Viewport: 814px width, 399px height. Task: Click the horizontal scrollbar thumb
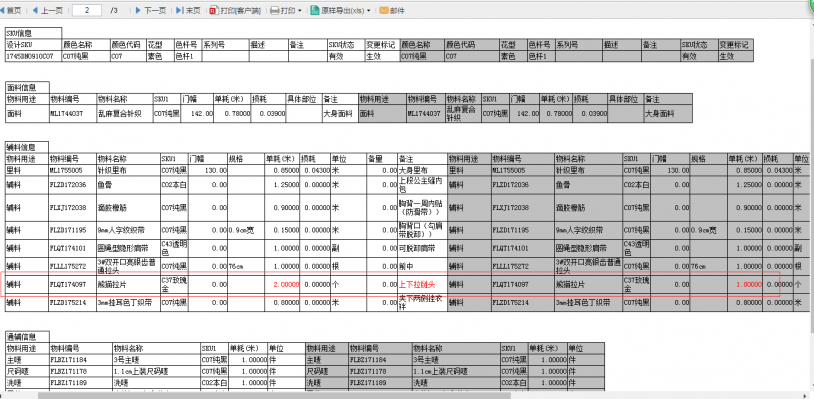pos(275,396)
